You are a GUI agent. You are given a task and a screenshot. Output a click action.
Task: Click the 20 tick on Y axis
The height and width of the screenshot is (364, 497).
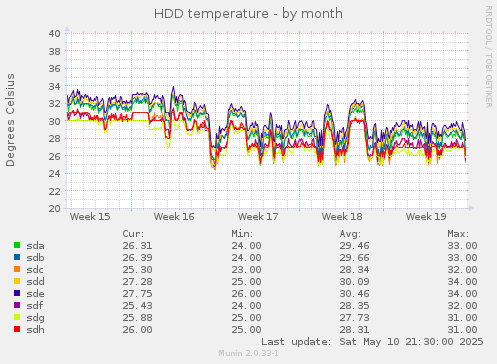click(55, 209)
